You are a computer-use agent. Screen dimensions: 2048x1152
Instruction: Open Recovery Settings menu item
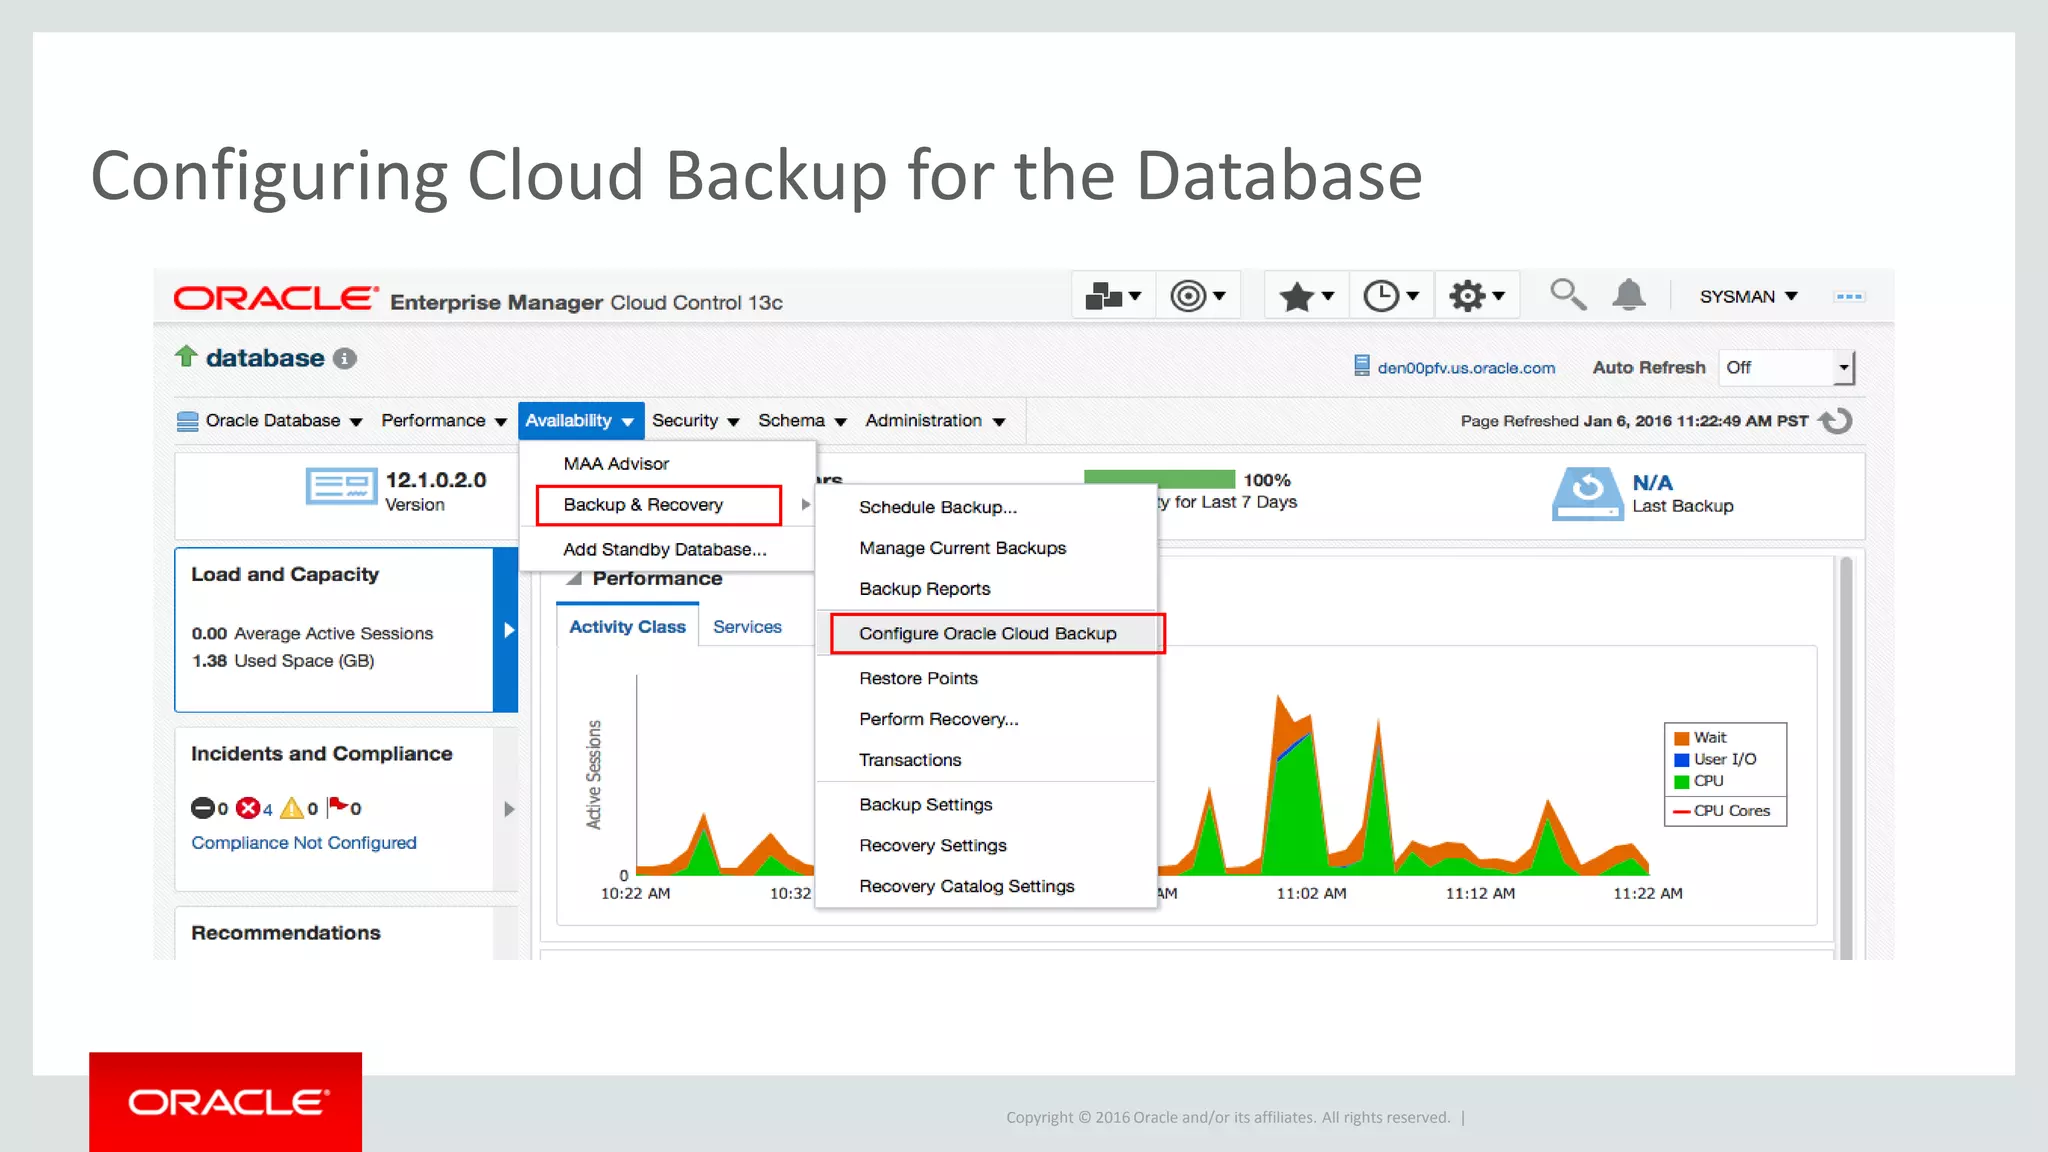[933, 847]
